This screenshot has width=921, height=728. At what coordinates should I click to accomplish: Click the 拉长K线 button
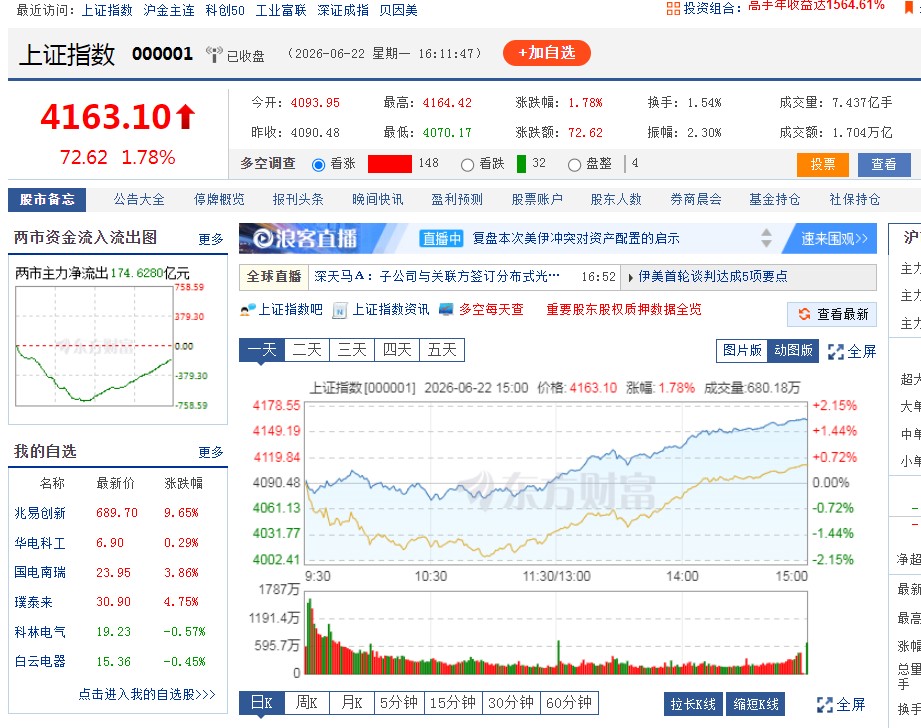tap(693, 704)
